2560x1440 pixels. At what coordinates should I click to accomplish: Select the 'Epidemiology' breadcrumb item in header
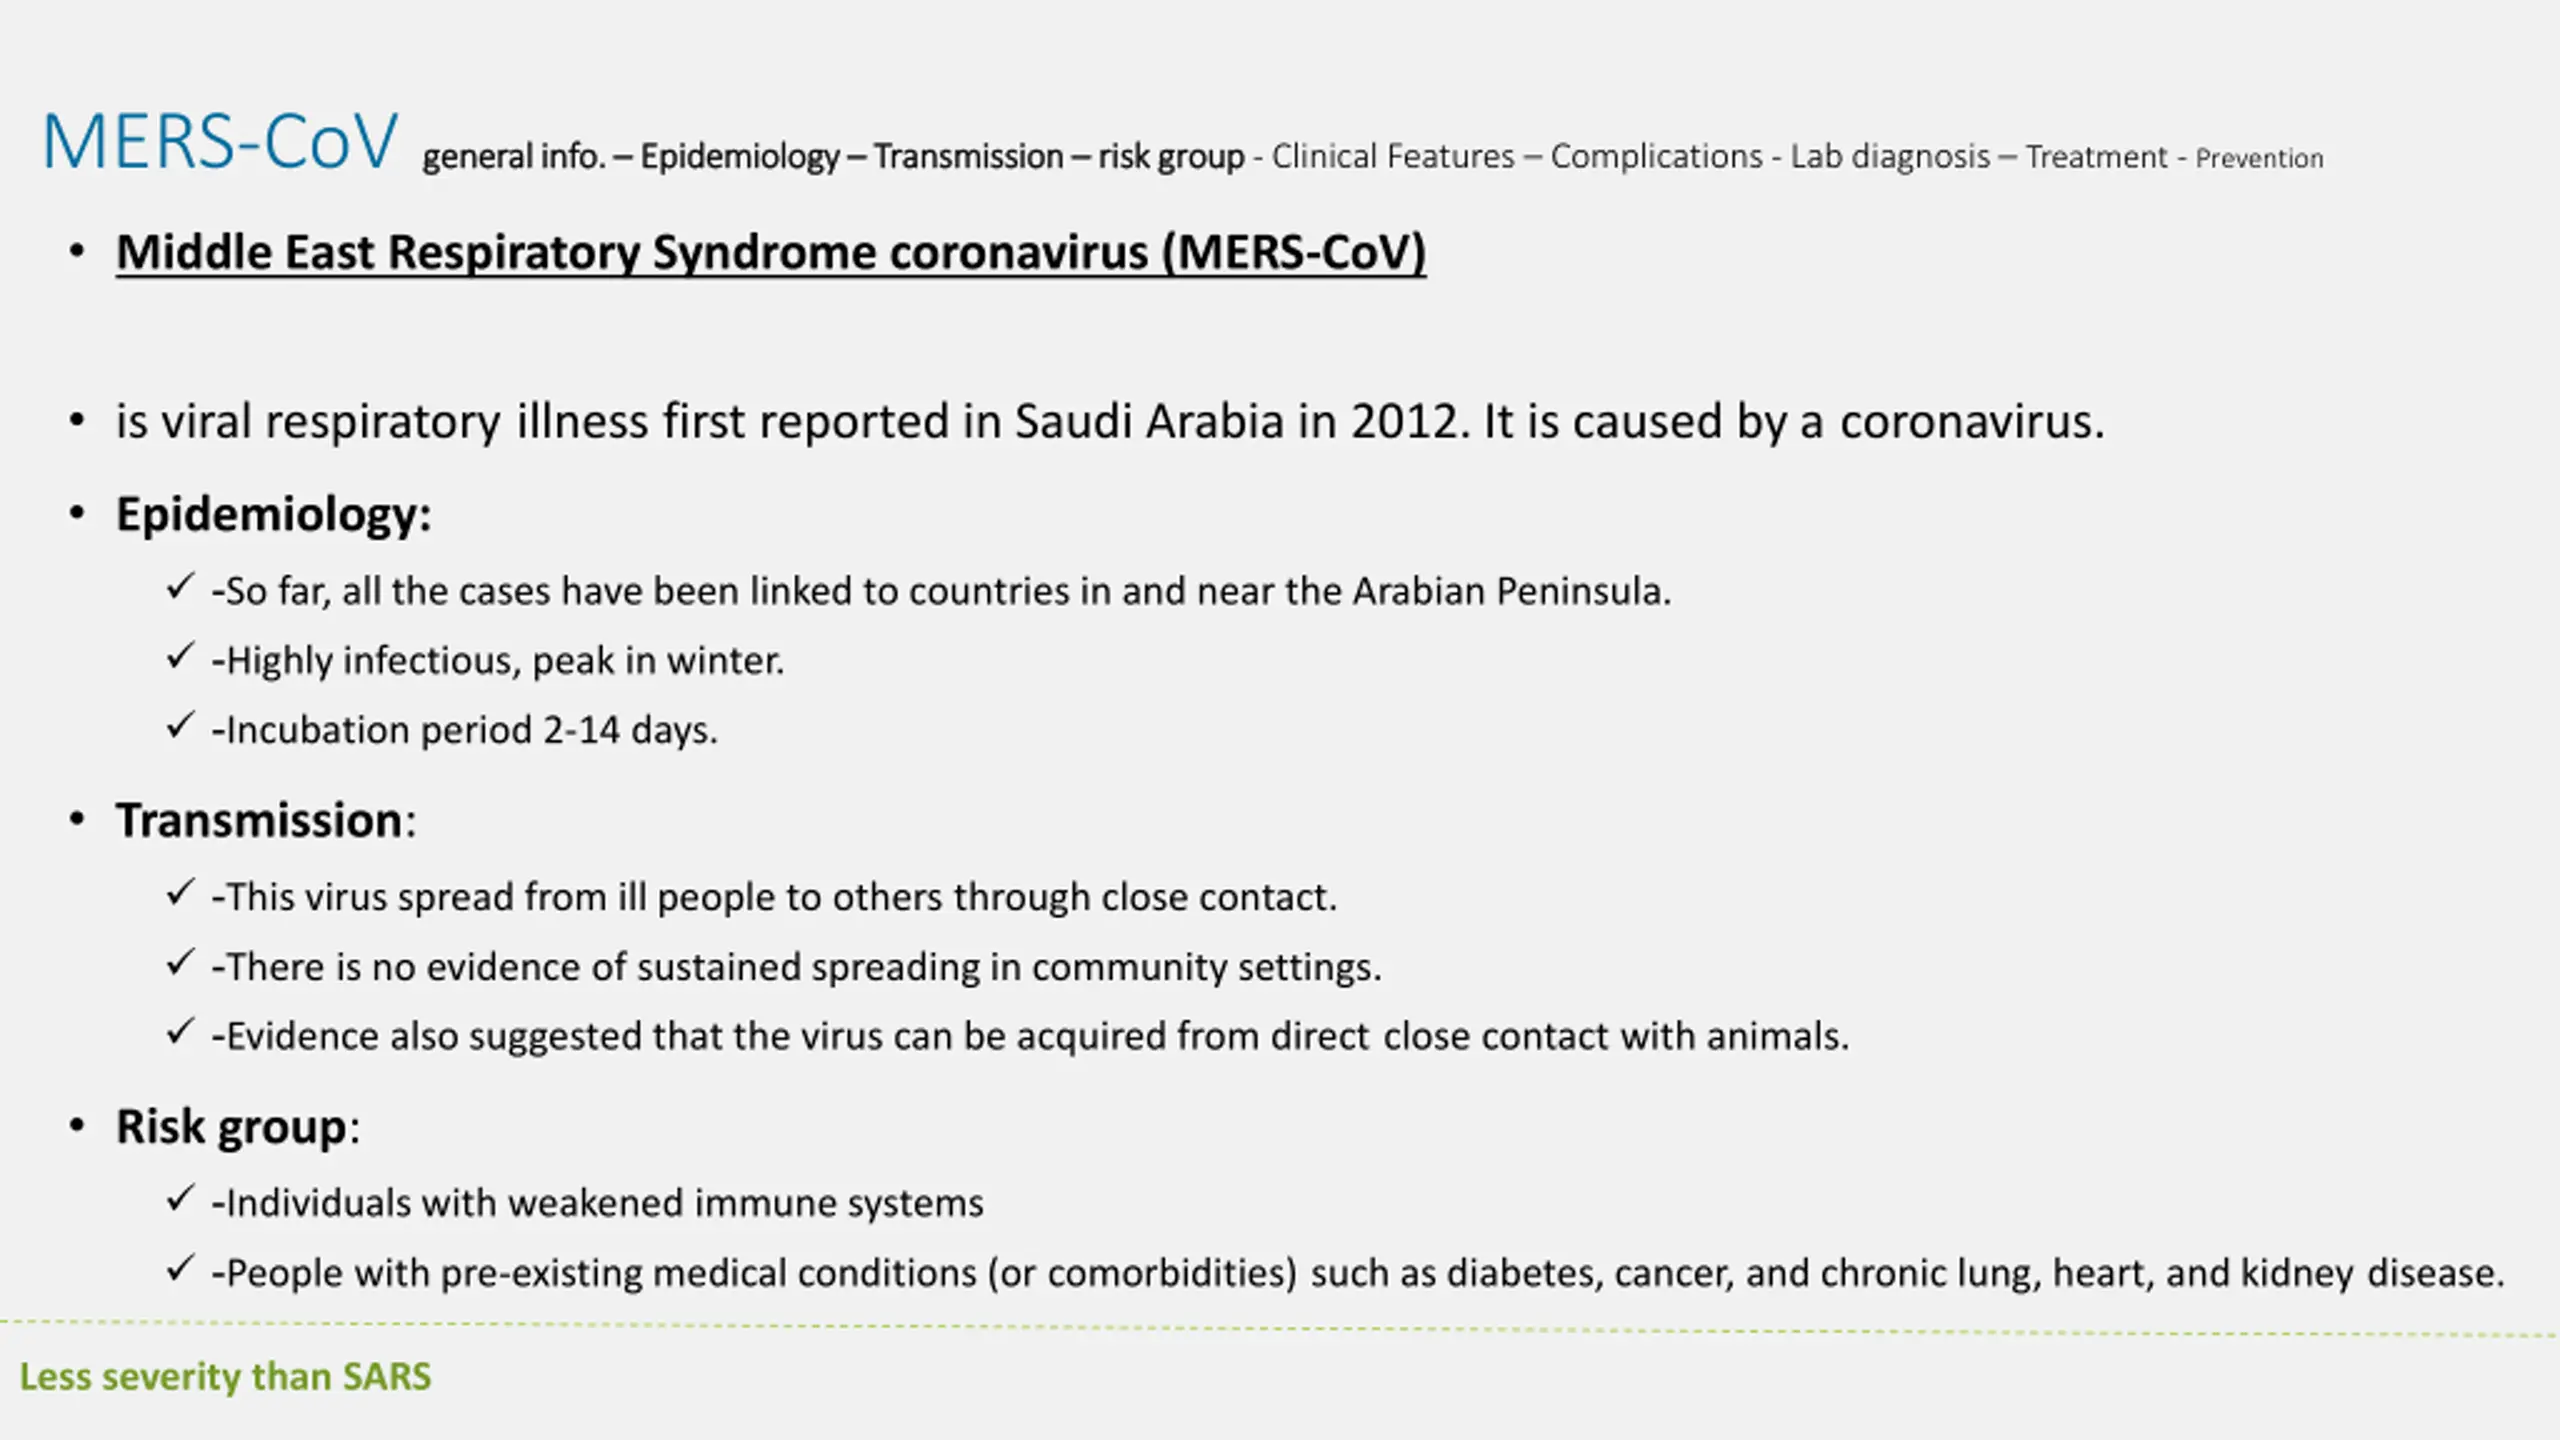click(740, 157)
